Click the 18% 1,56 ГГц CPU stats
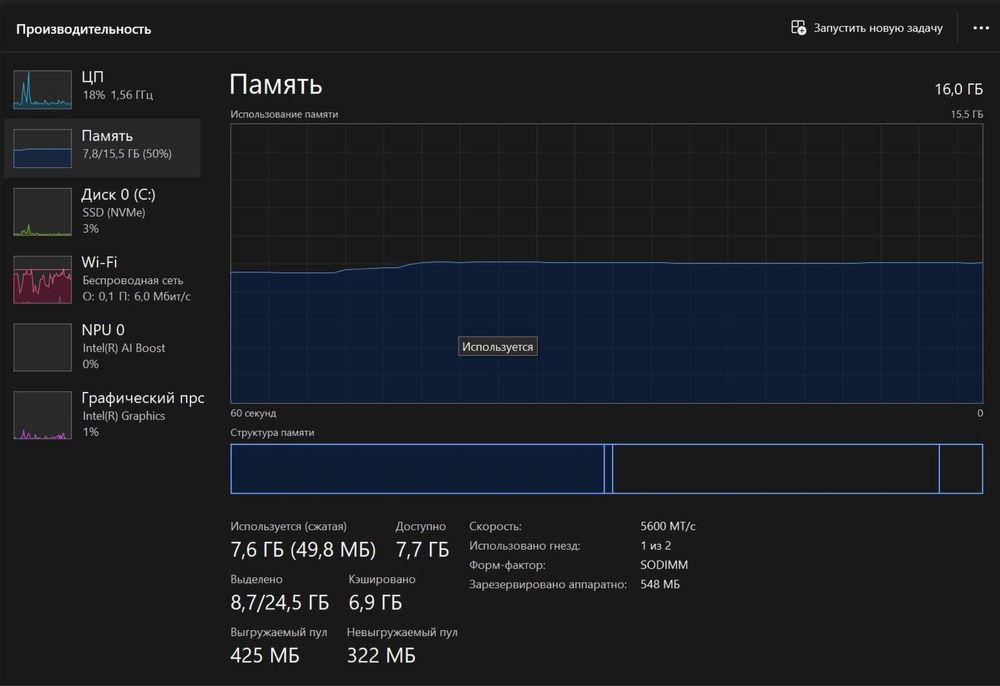Screen dimensions: 1000x686 pos(117,95)
